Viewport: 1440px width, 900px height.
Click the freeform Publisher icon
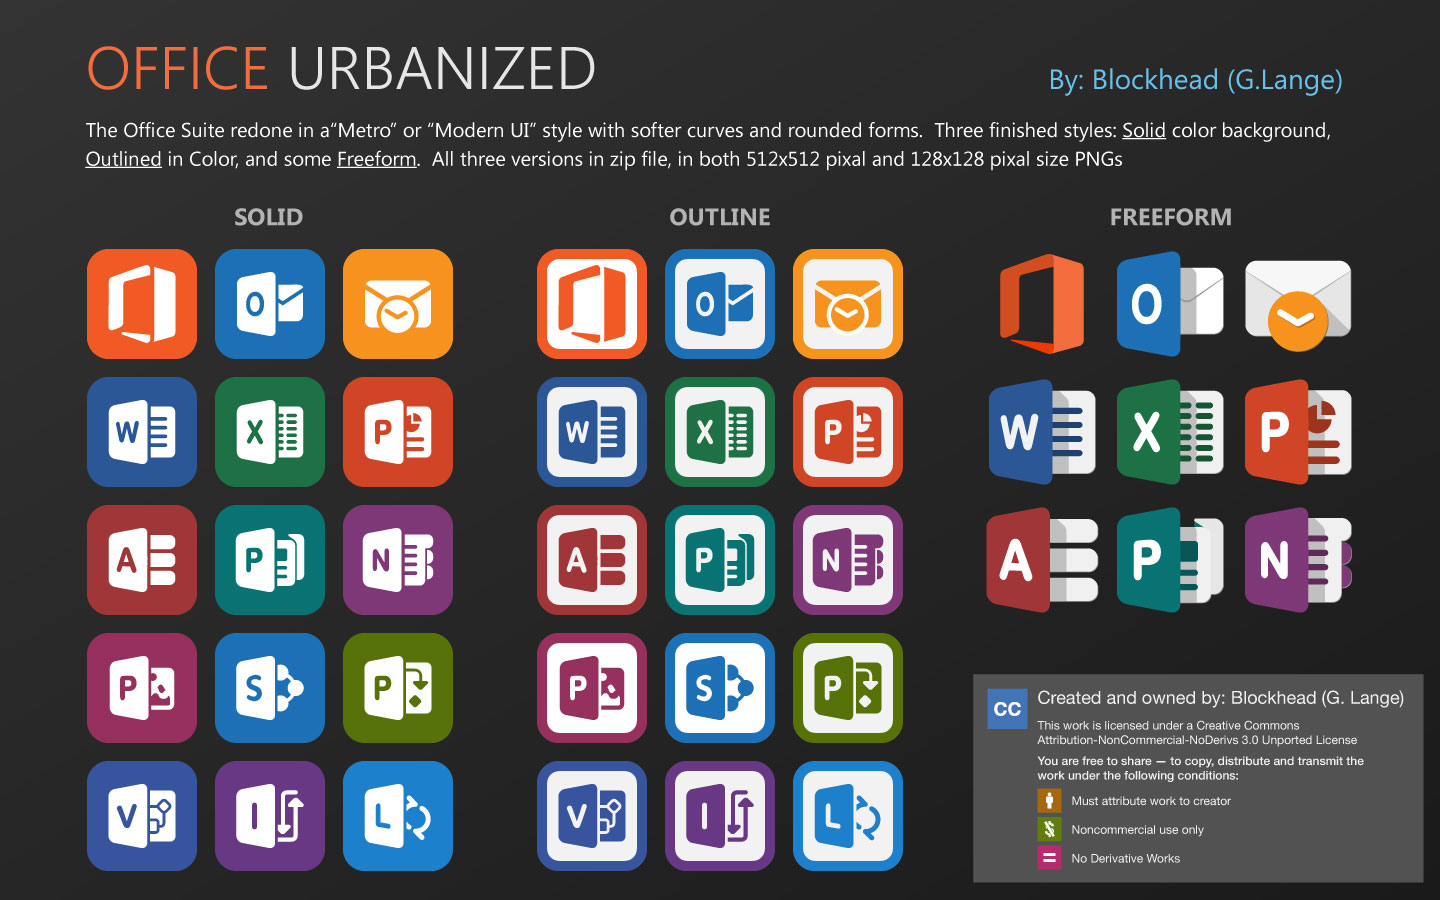(1170, 560)
